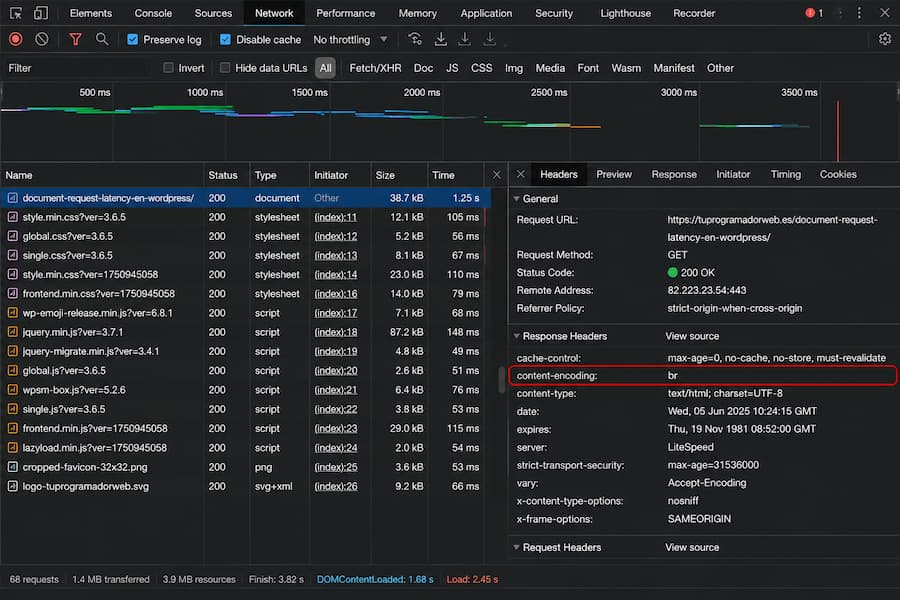
Task: Click the script icon of lazyload.min.js
Action: pyautogui.click(x=12, y=448)
